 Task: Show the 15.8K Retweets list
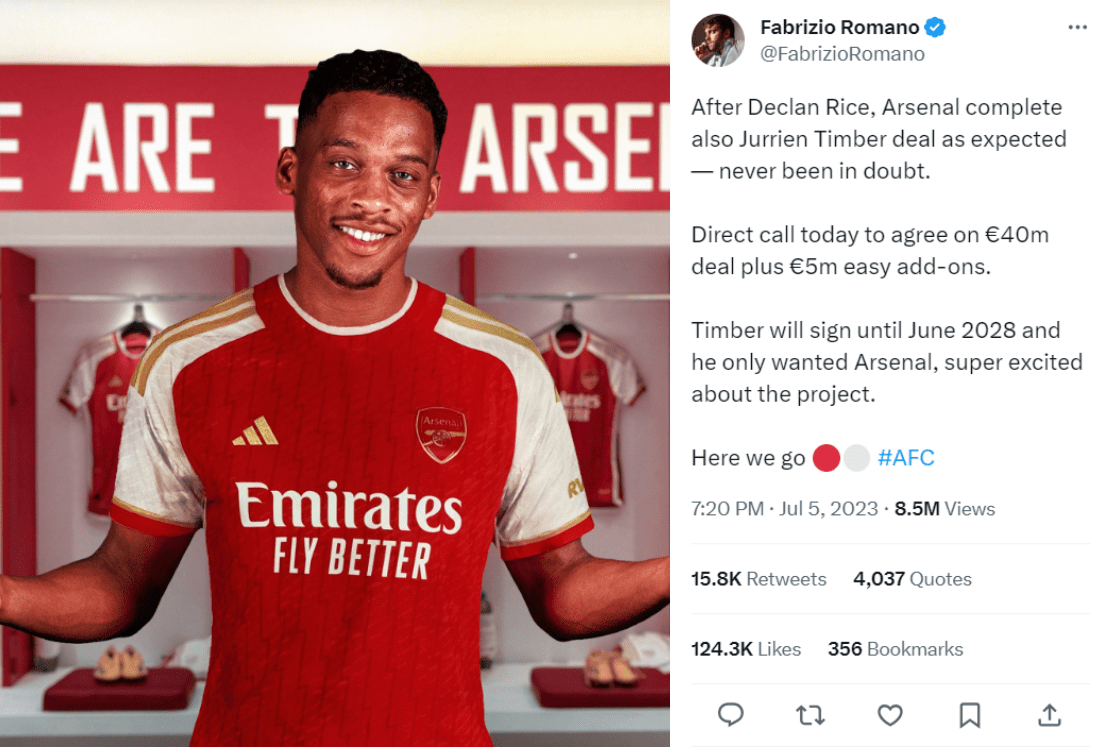[x=758, y=579]
